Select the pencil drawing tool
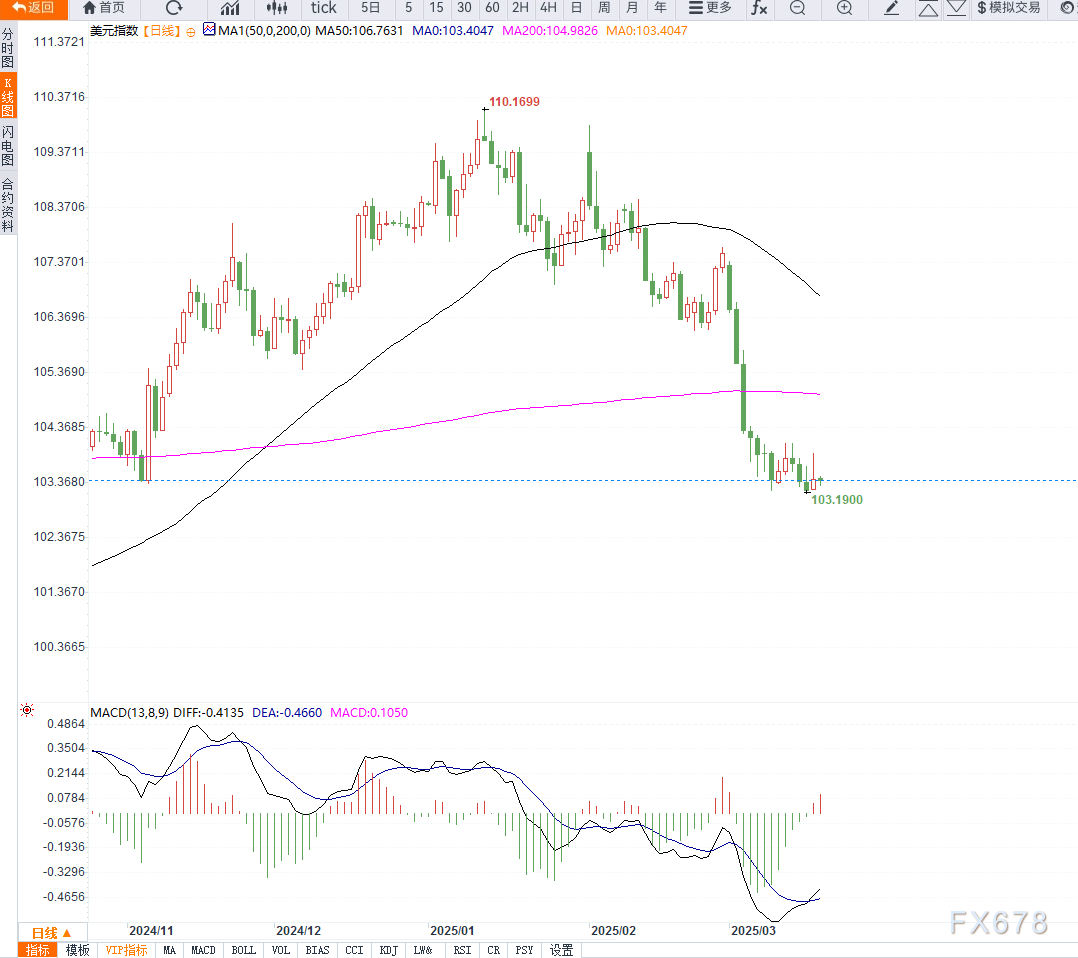 pos(892,8)
